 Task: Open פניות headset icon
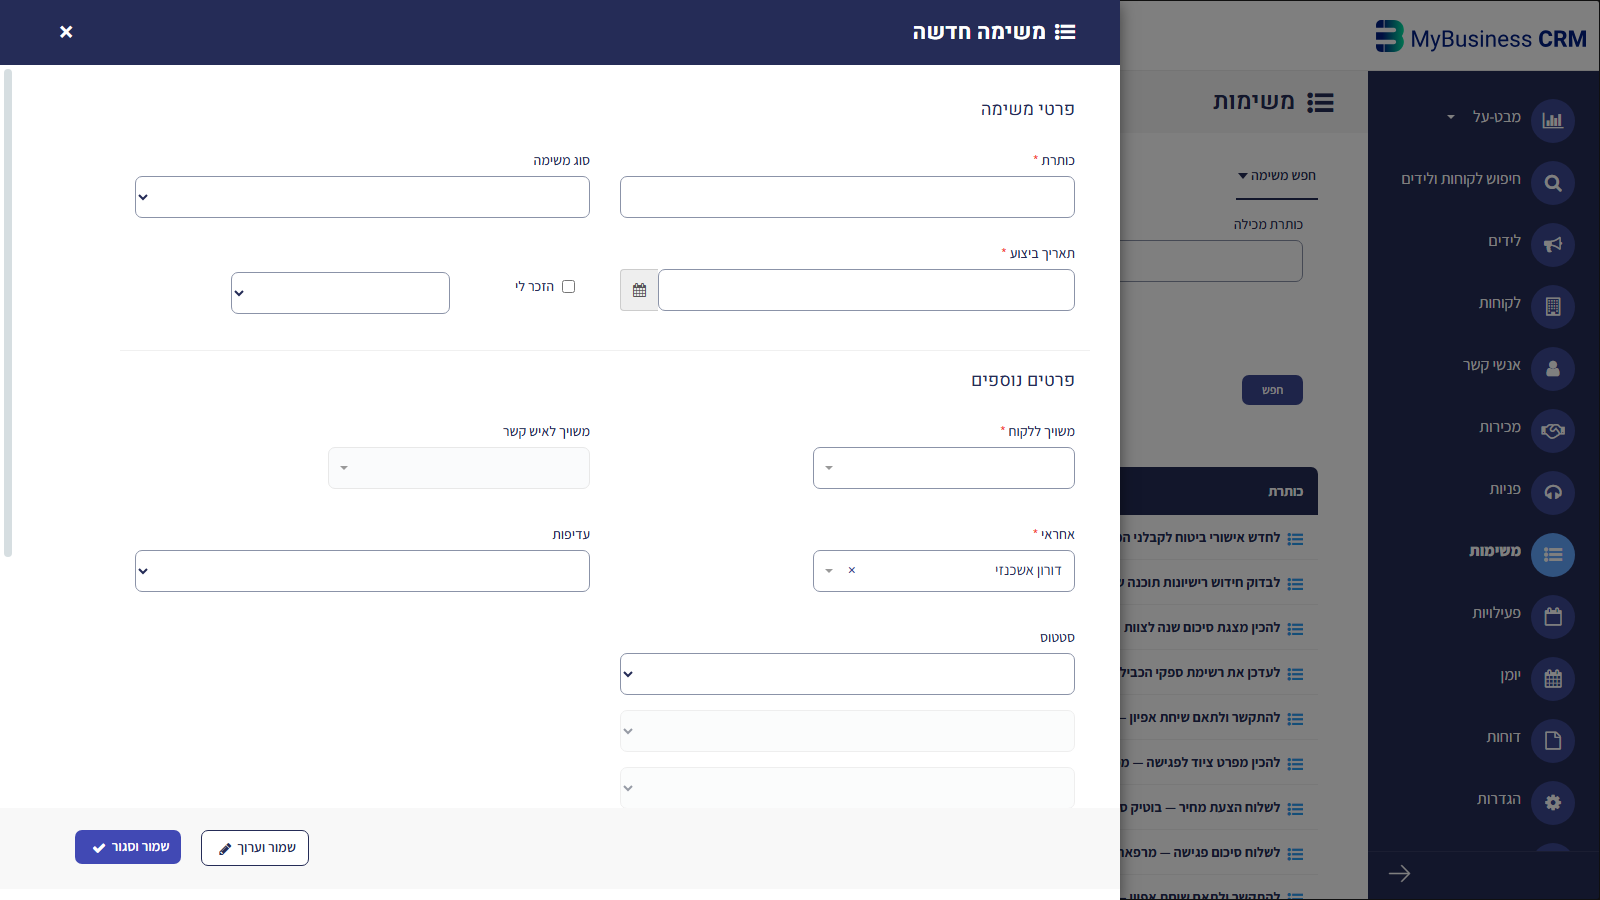pos(1552,493)
